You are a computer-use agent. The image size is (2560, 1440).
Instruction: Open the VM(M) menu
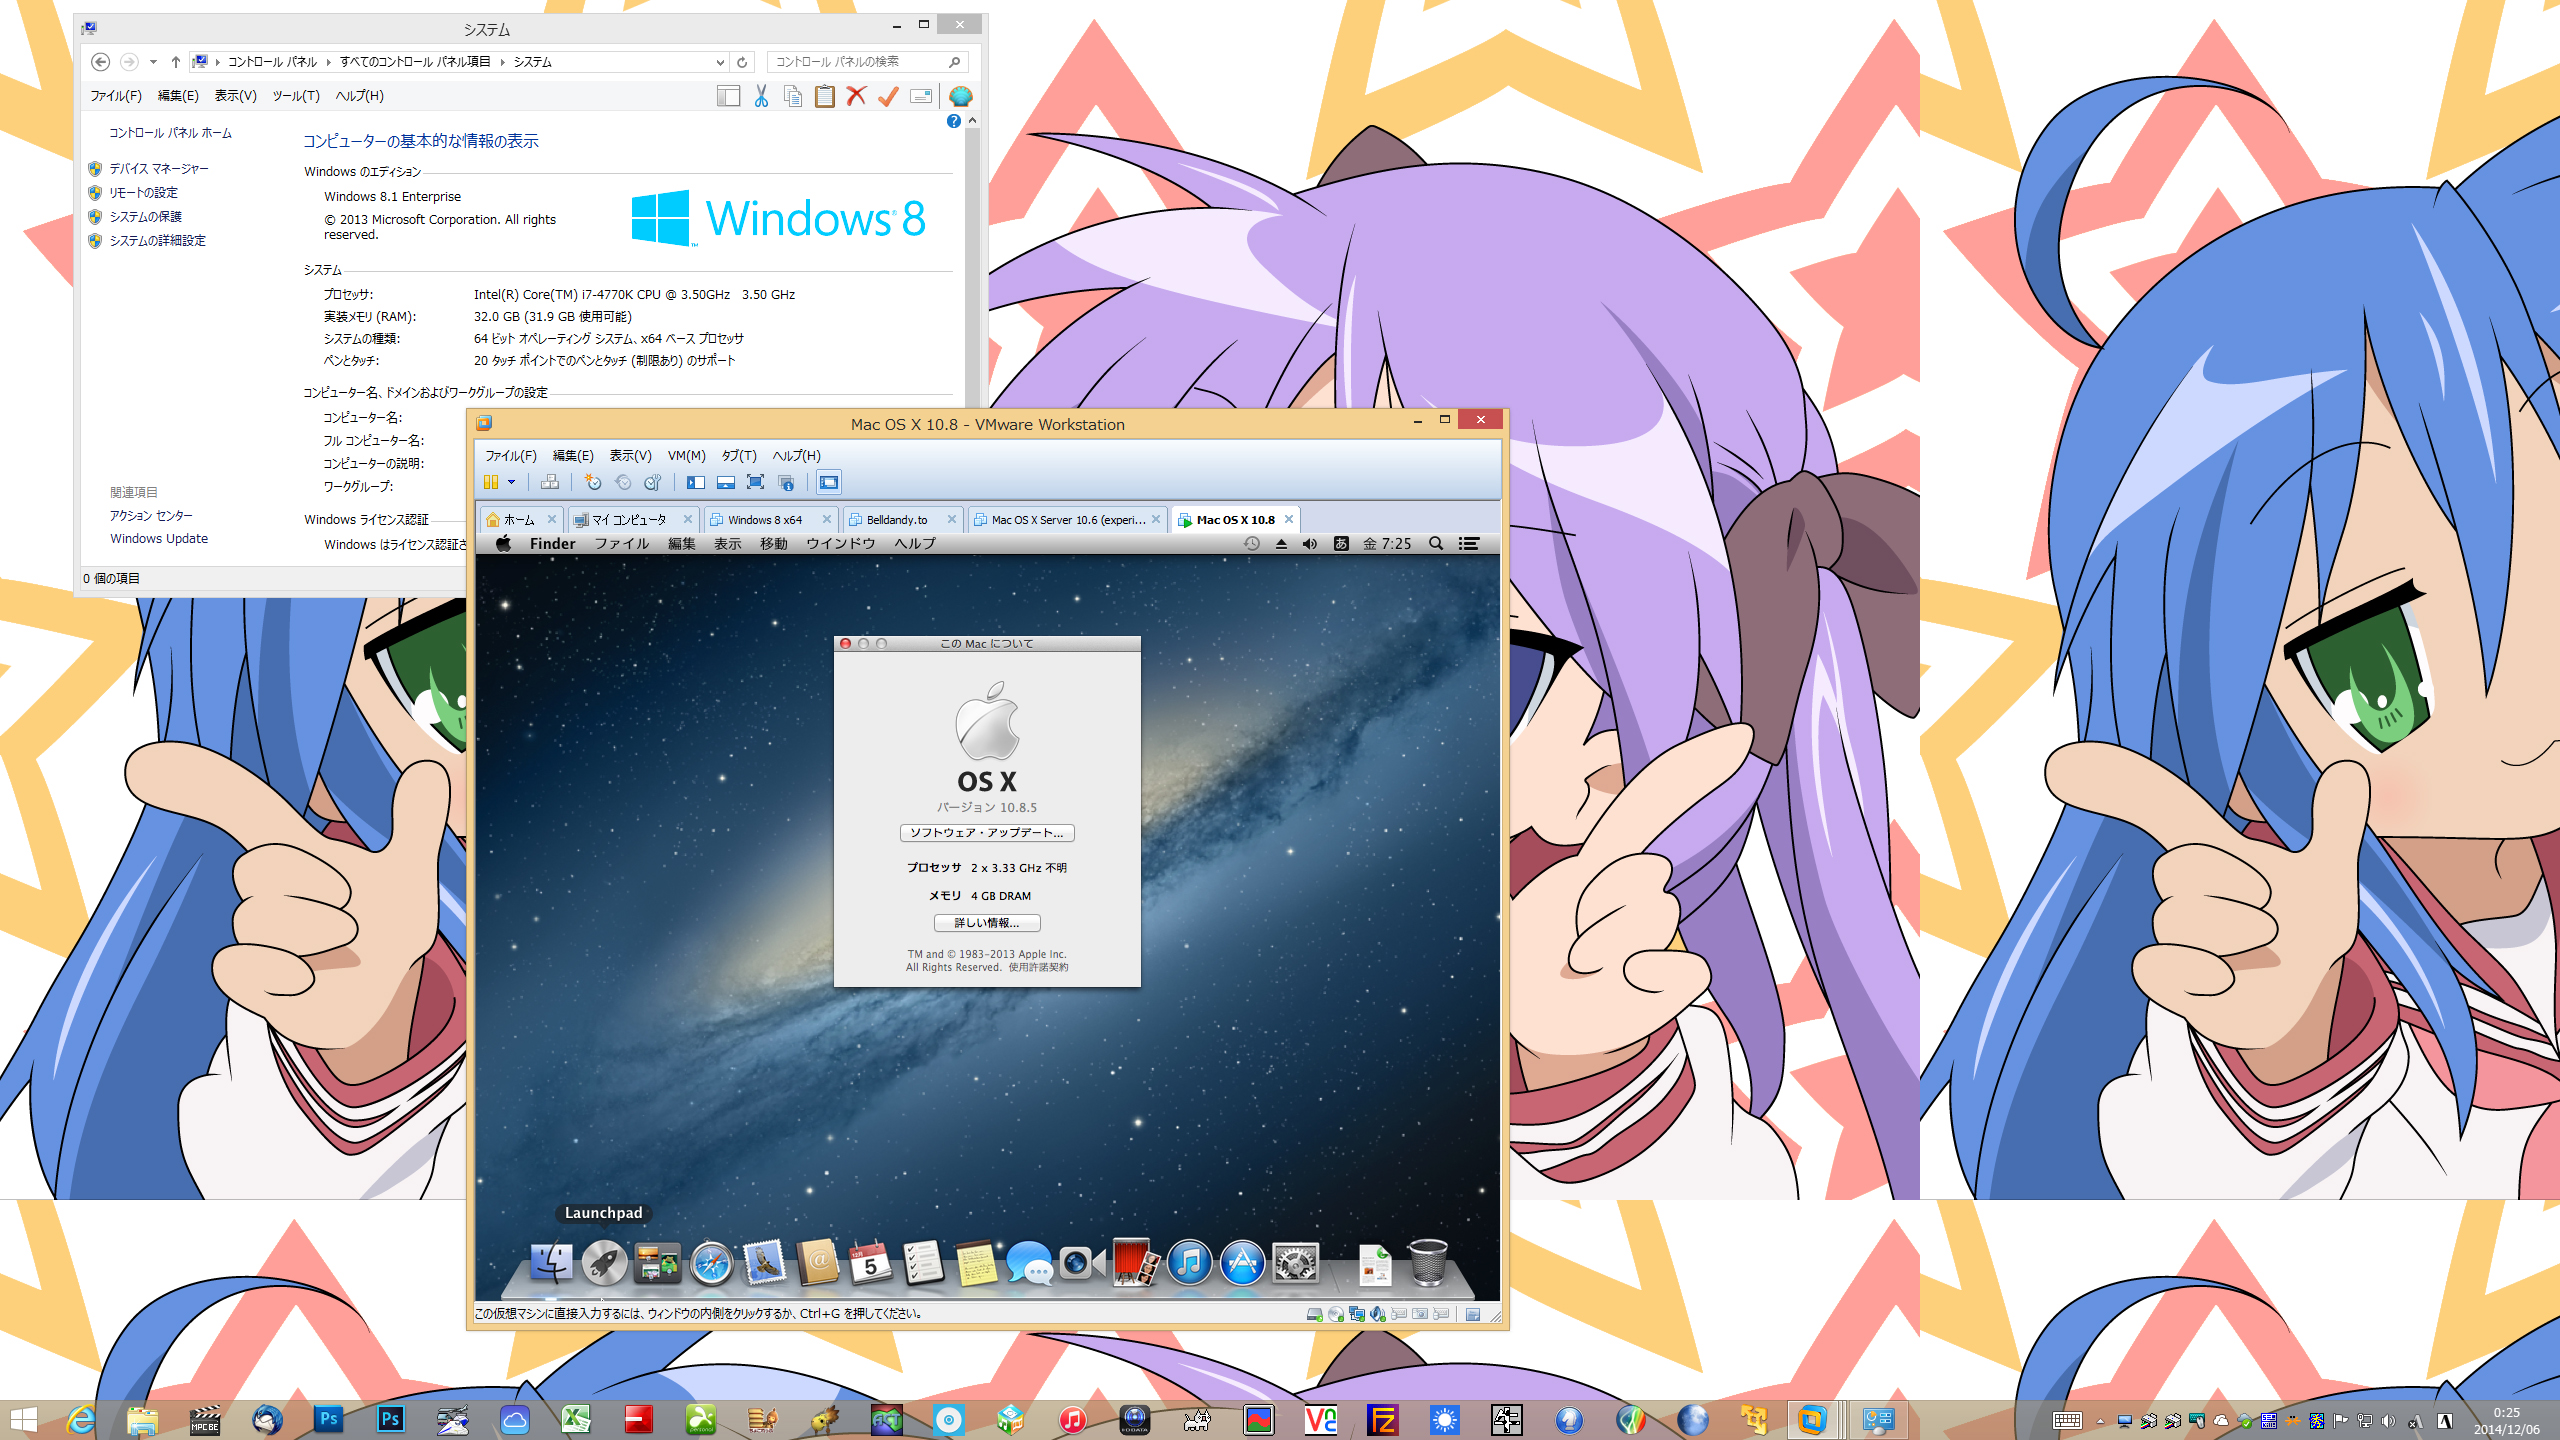pos(686,456)
